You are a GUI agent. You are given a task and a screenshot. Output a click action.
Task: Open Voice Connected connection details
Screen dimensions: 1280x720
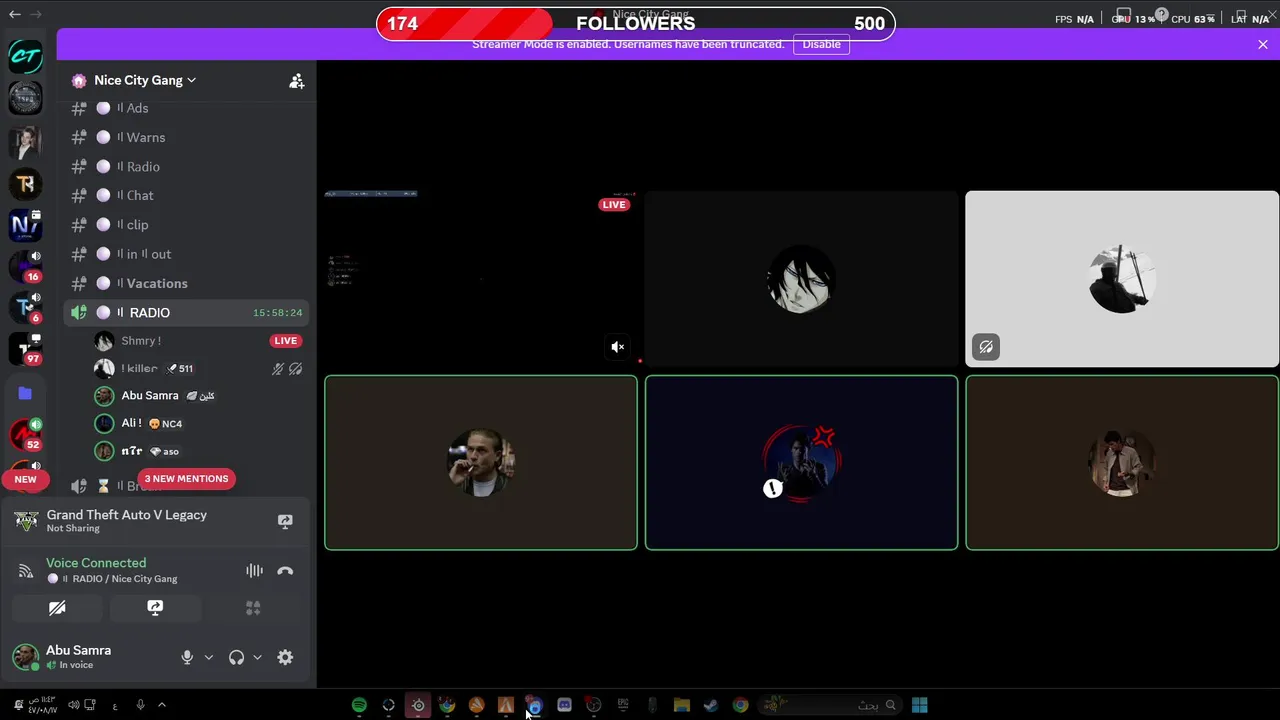pos(96,563)
